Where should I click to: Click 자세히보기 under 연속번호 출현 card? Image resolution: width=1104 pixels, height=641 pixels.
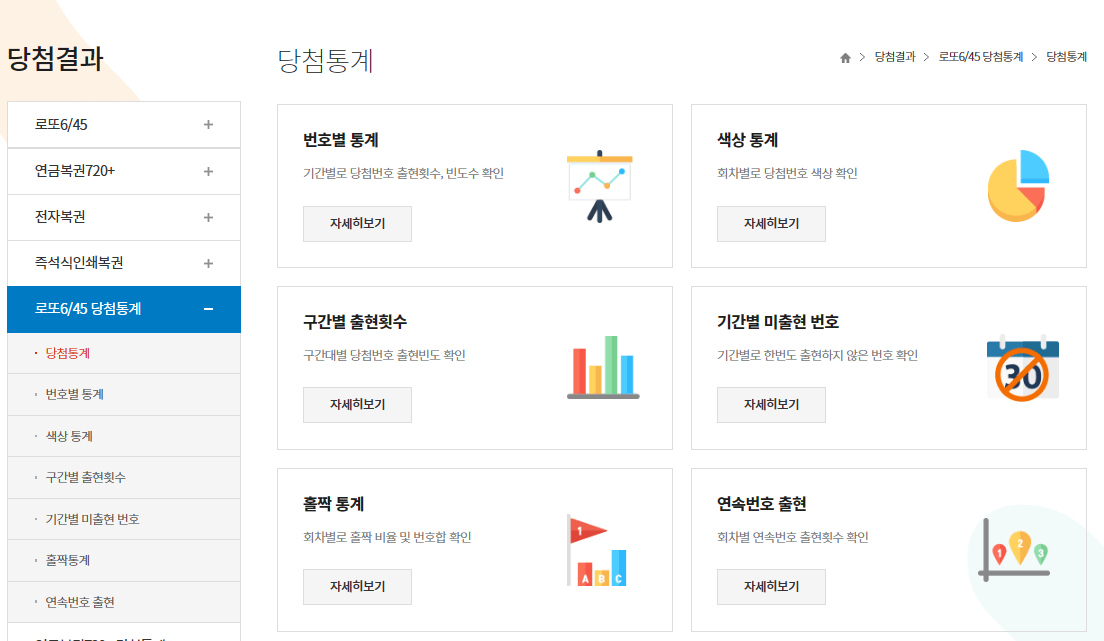pos(772,587)
